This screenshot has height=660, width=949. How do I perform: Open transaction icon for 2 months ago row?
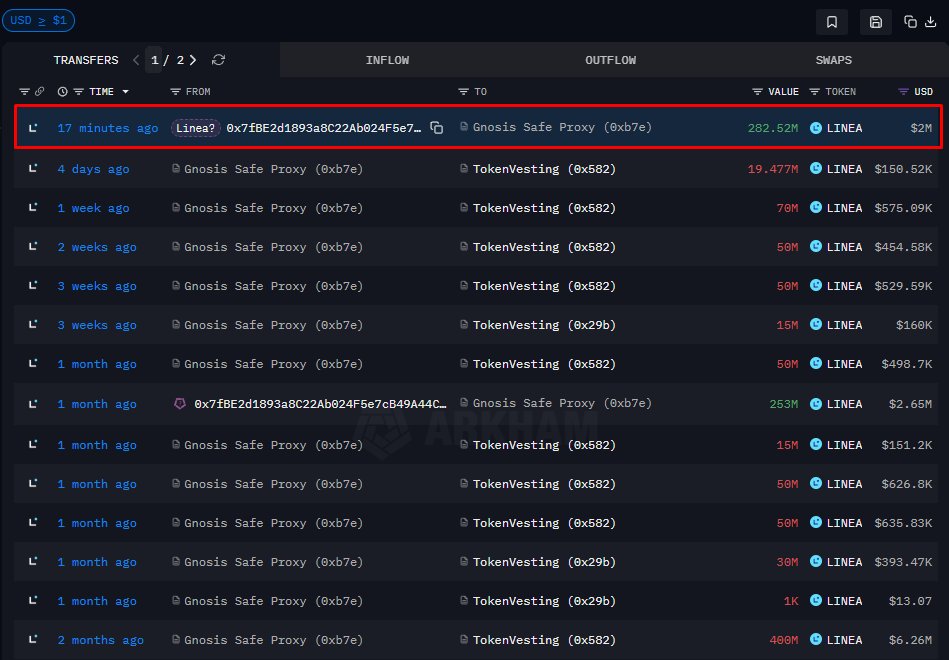click(x=33, y=639)
